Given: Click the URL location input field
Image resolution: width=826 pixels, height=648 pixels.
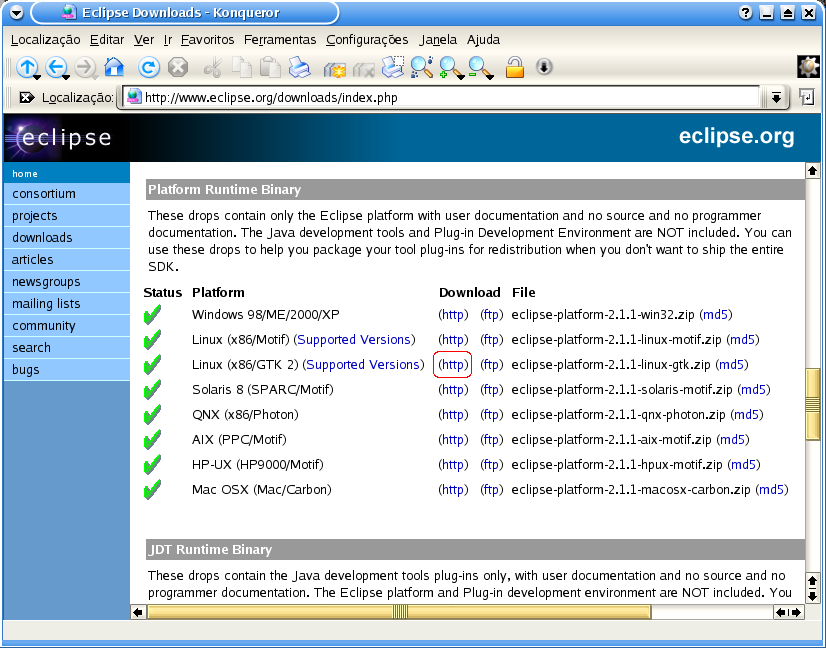Looking at the screenshot, I should coord(441,97).
